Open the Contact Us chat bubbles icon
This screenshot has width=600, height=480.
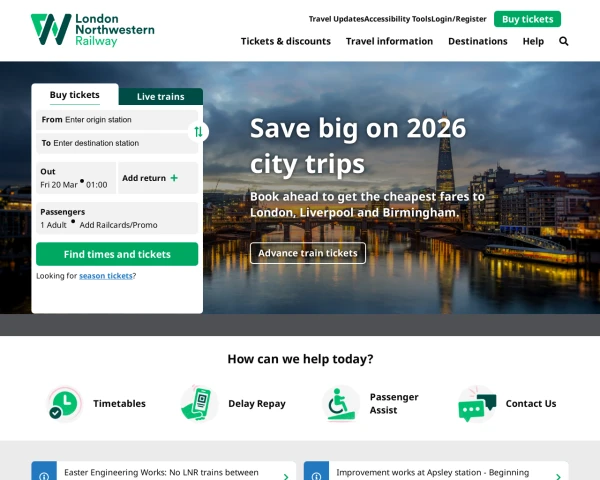(x=477, y=403)
